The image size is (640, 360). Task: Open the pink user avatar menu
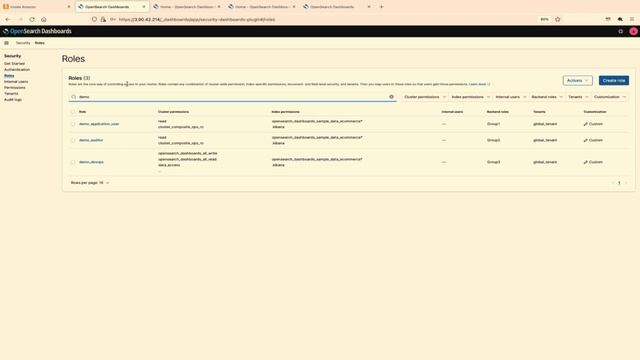tap(633, 31)
